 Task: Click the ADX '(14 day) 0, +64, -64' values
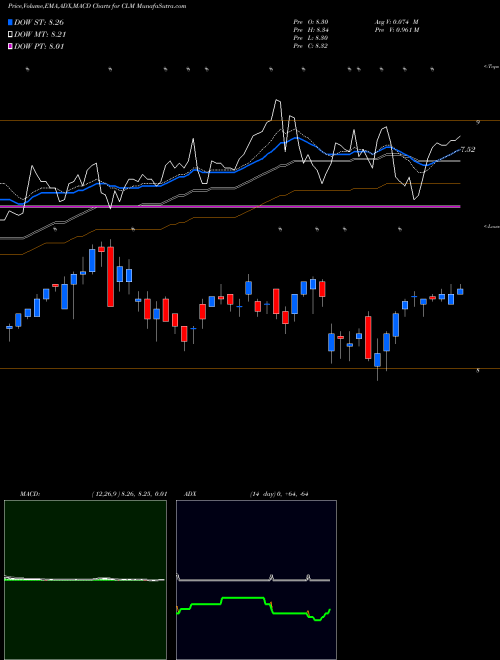pyautogui.click(x=279, y=494)
